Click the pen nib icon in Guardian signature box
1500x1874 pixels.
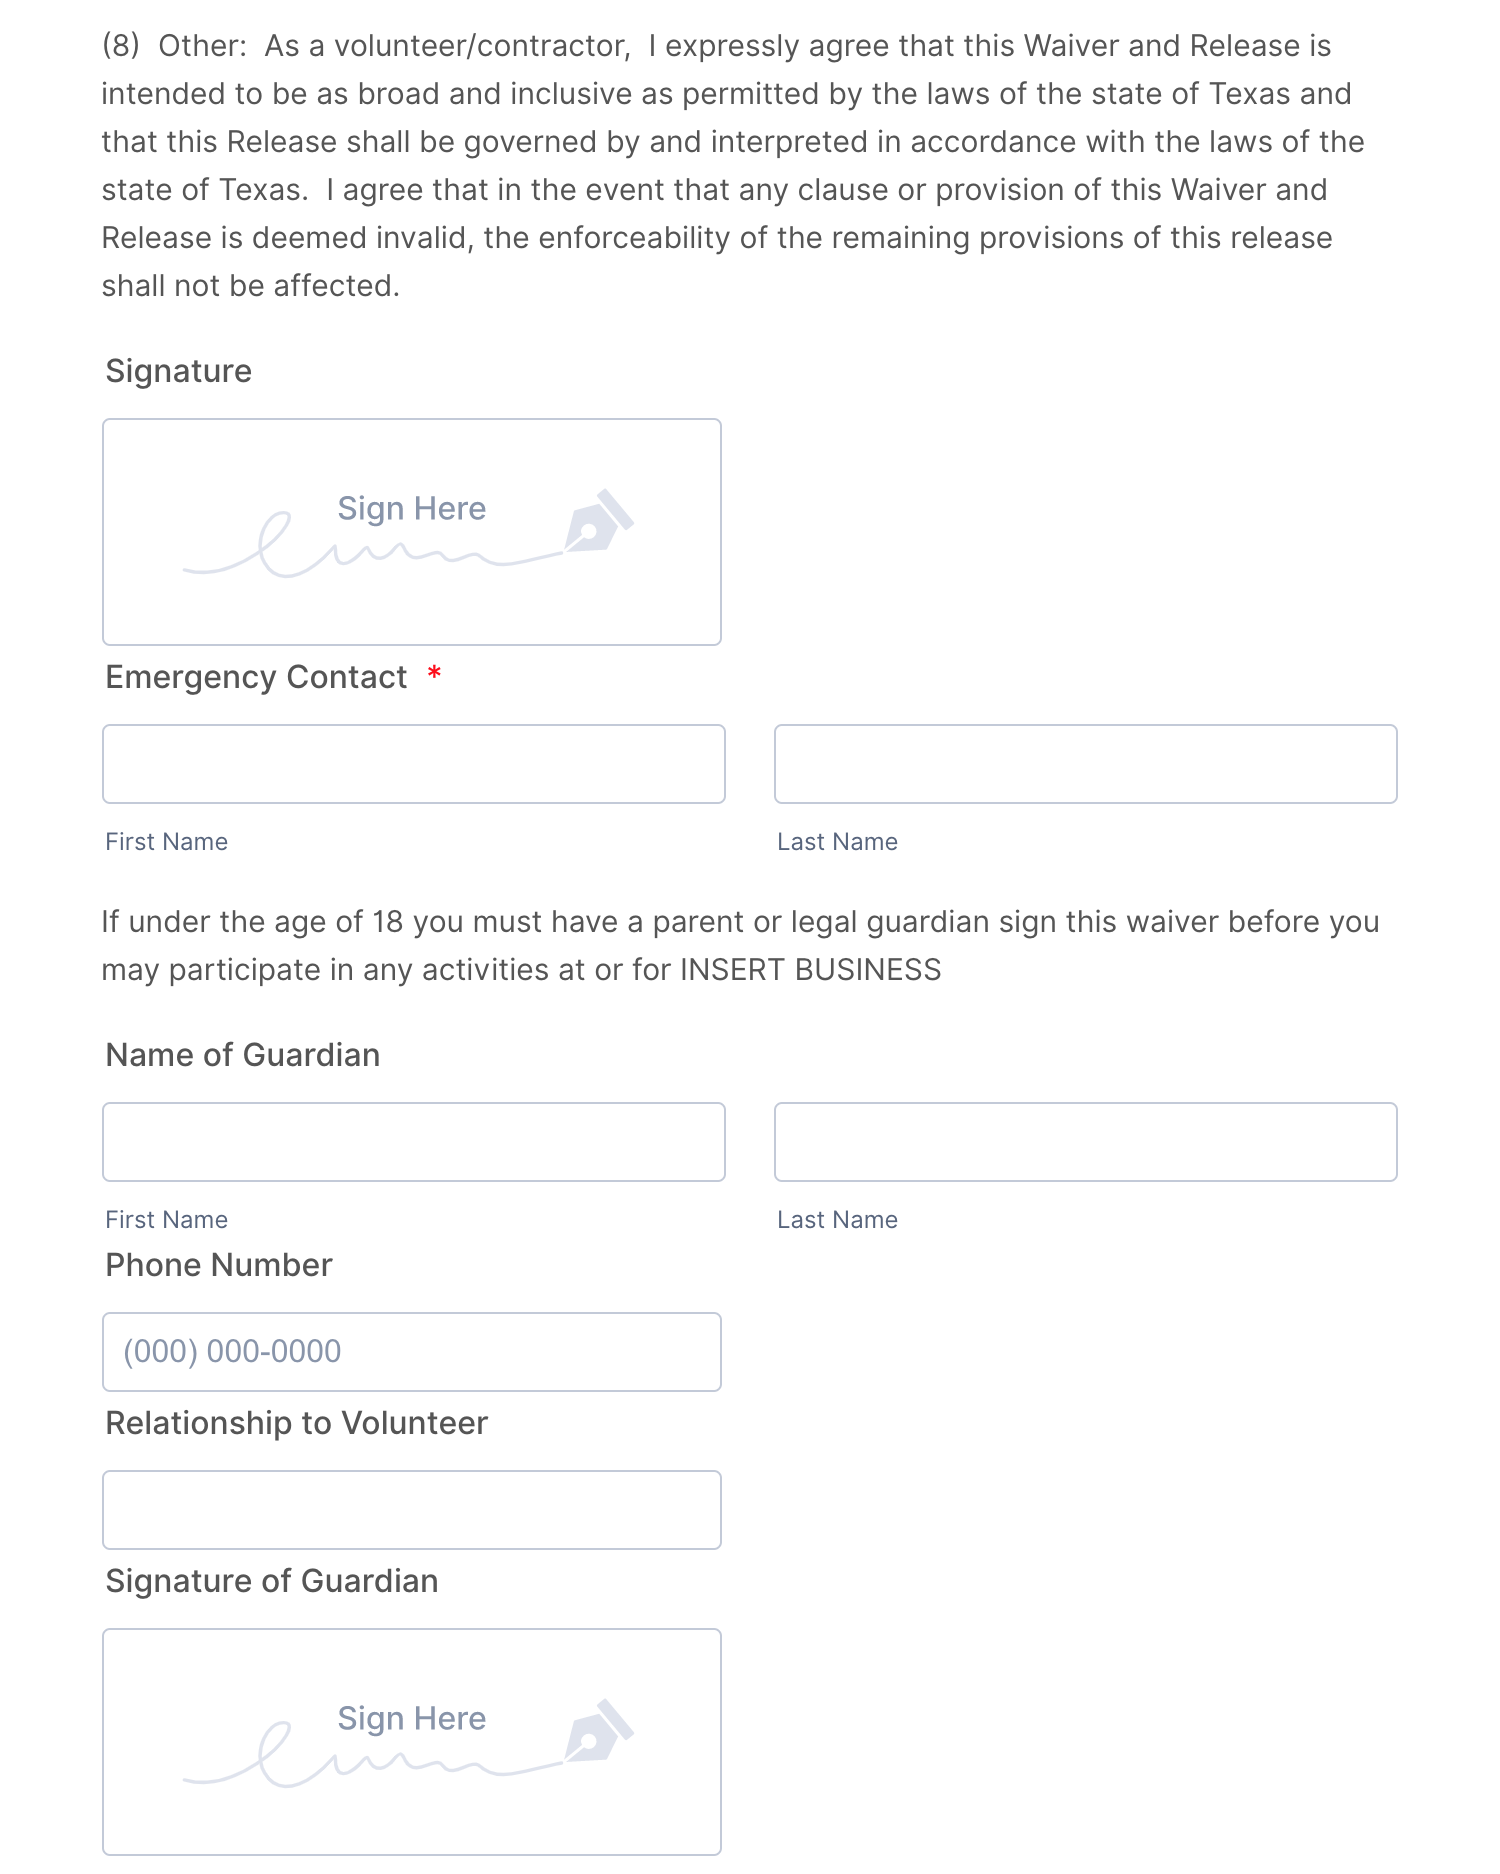(x=598, y=1732)
